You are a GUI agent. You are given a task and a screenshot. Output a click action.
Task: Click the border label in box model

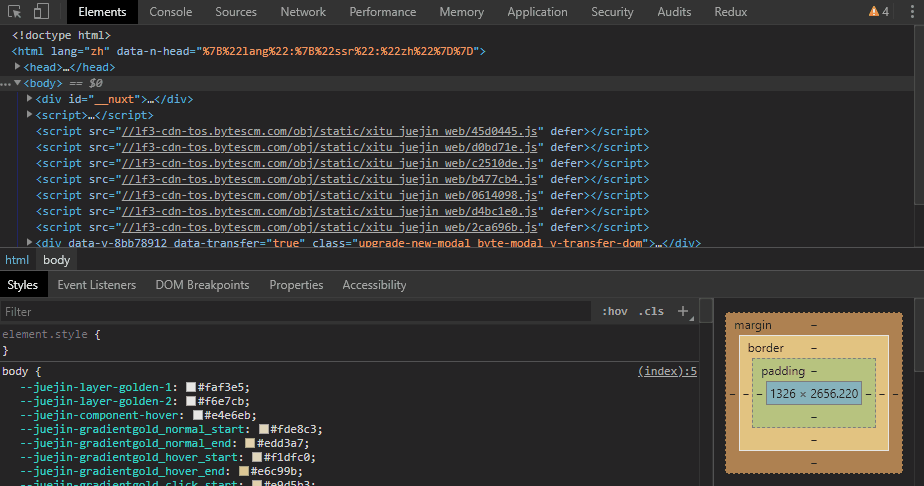765,348
